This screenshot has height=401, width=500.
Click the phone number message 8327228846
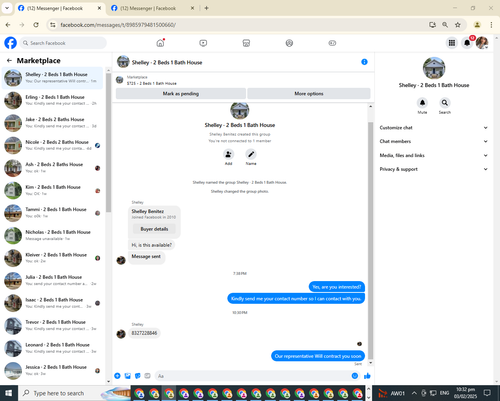144,333
